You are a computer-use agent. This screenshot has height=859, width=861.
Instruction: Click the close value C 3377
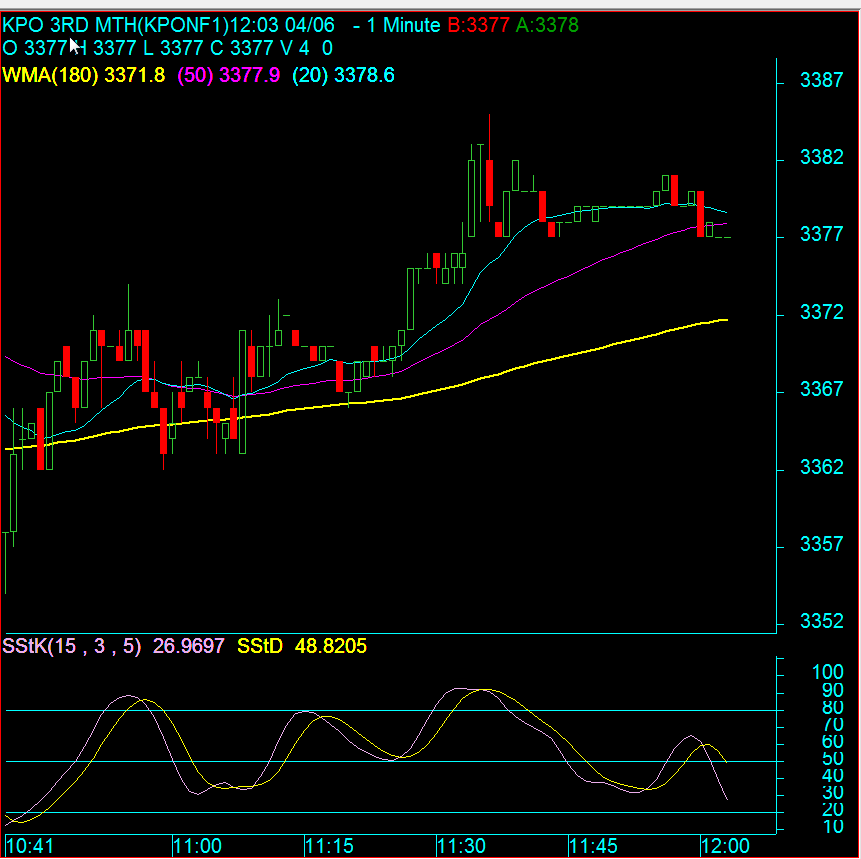pyautogui.click(x=242, y=48)
